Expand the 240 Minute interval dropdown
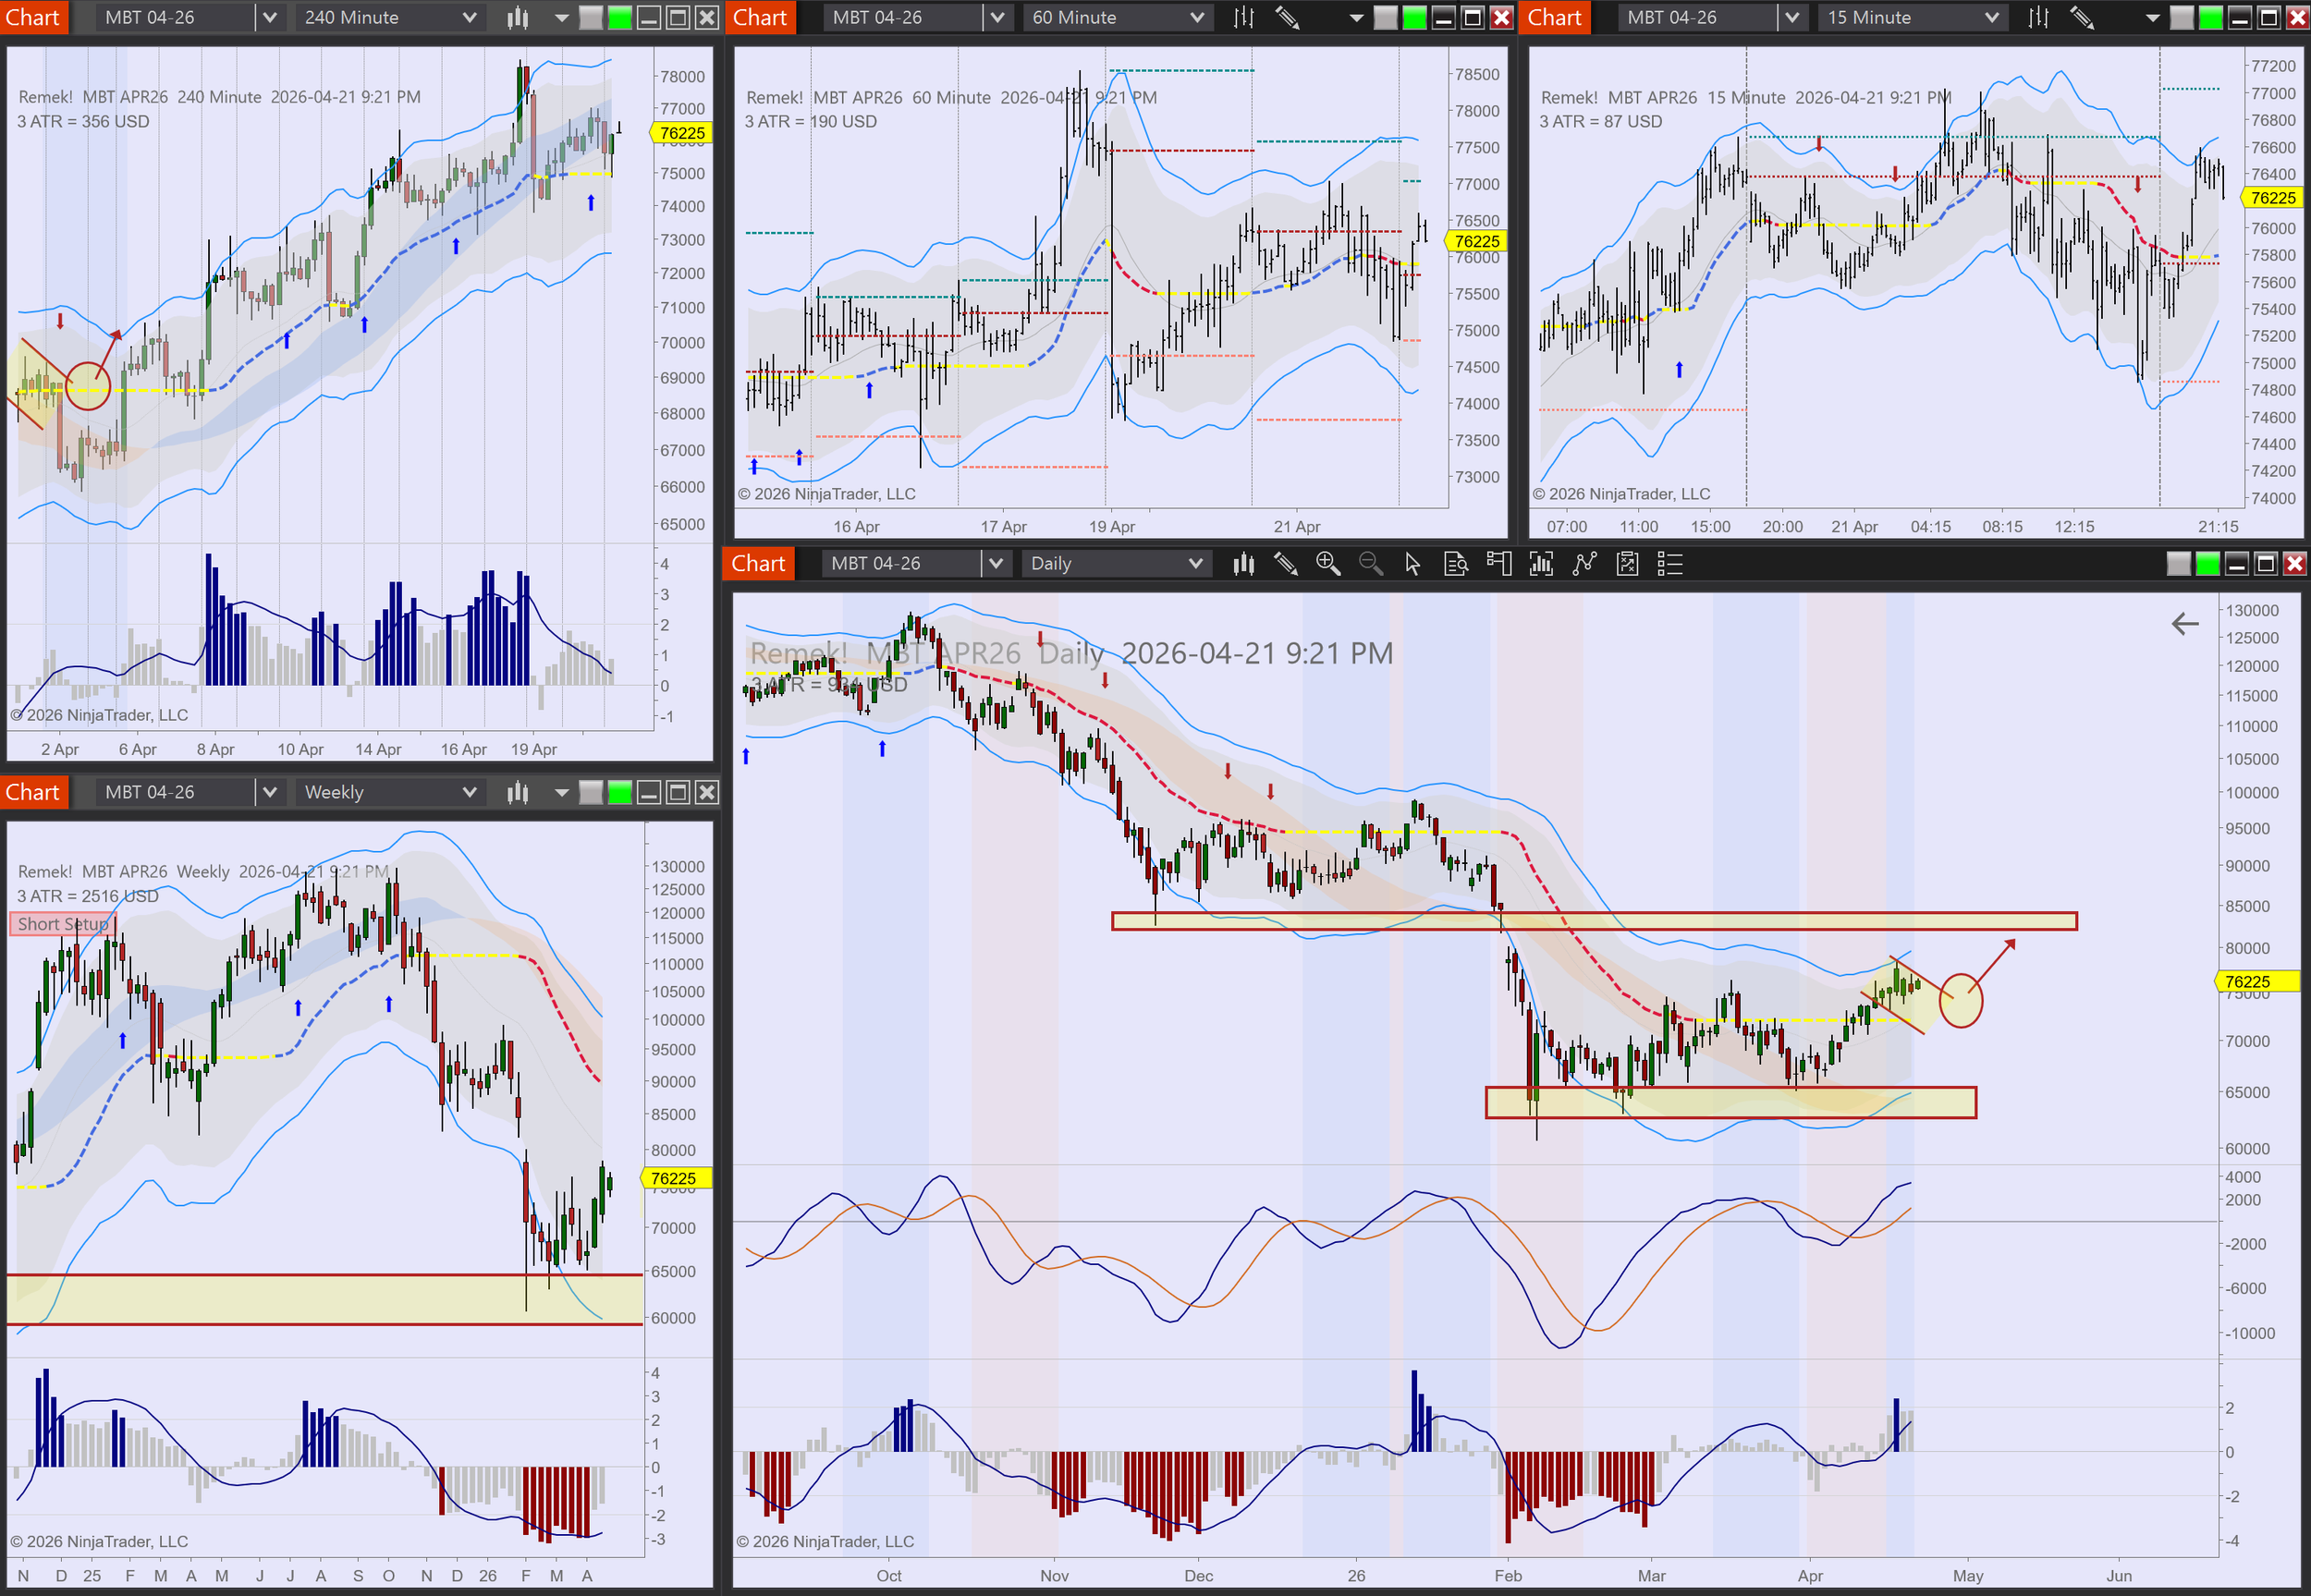Image resolution: width=2311 pixels, height=1596 pixels. point(469,17)
